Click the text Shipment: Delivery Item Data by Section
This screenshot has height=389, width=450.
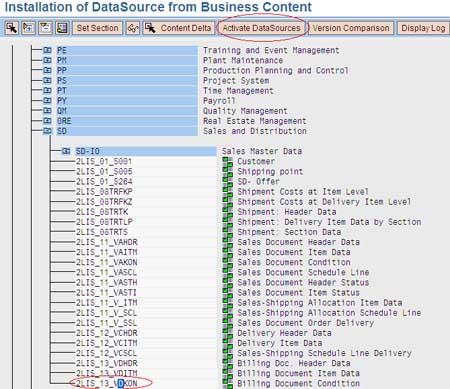[329, 222]
